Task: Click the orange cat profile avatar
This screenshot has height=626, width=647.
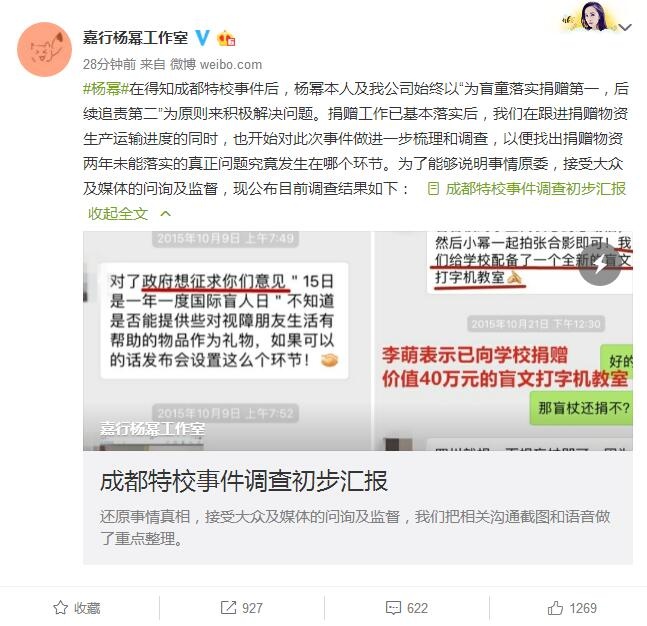Action: pos(44,50)
